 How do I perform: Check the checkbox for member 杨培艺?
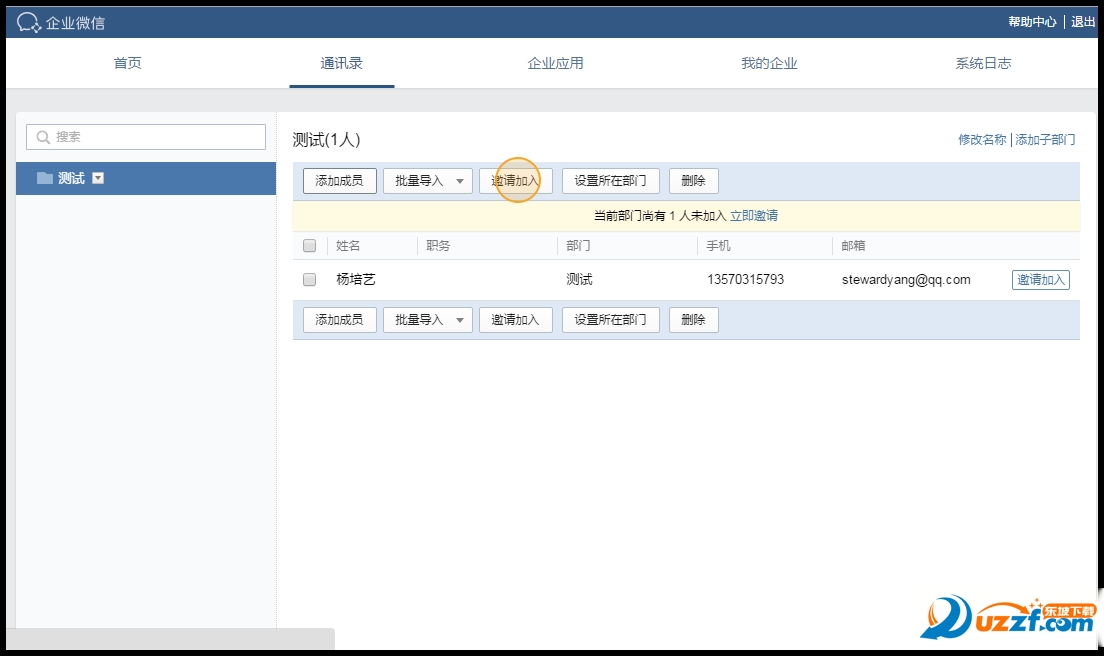tap(309, 279)
